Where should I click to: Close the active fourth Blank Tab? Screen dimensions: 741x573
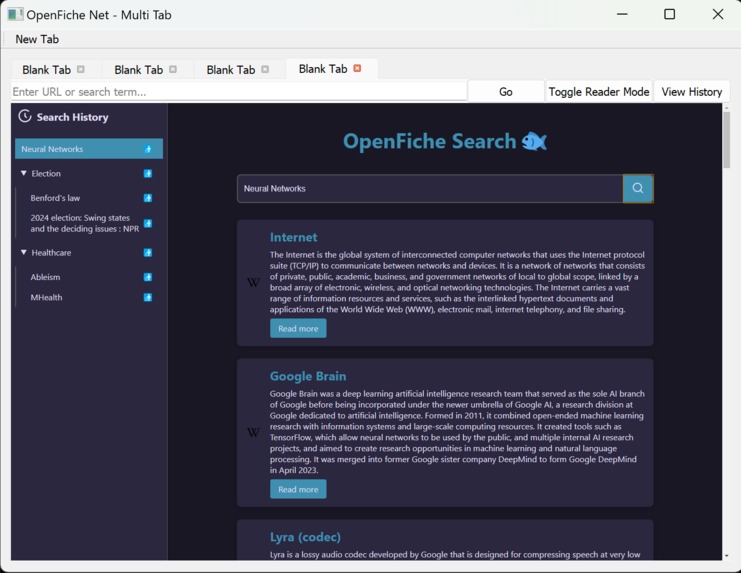pyautogui.click(x=357, y=68)
